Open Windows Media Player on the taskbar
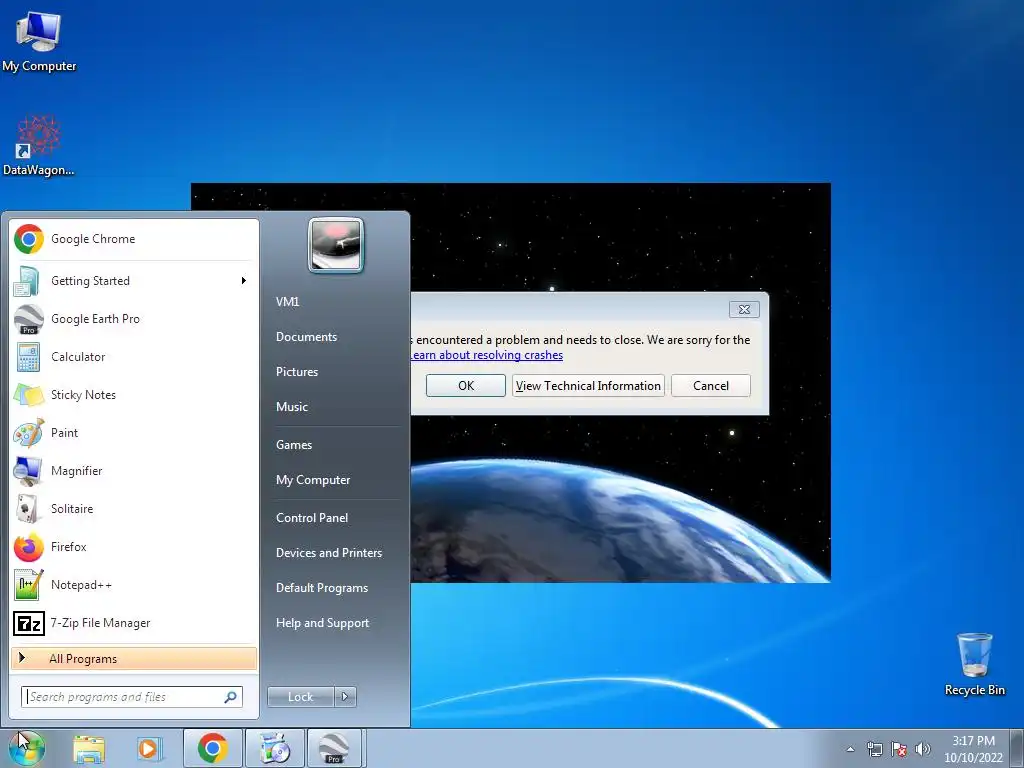1024x768 pixels. pyautogui.click(x=149, y=748)
